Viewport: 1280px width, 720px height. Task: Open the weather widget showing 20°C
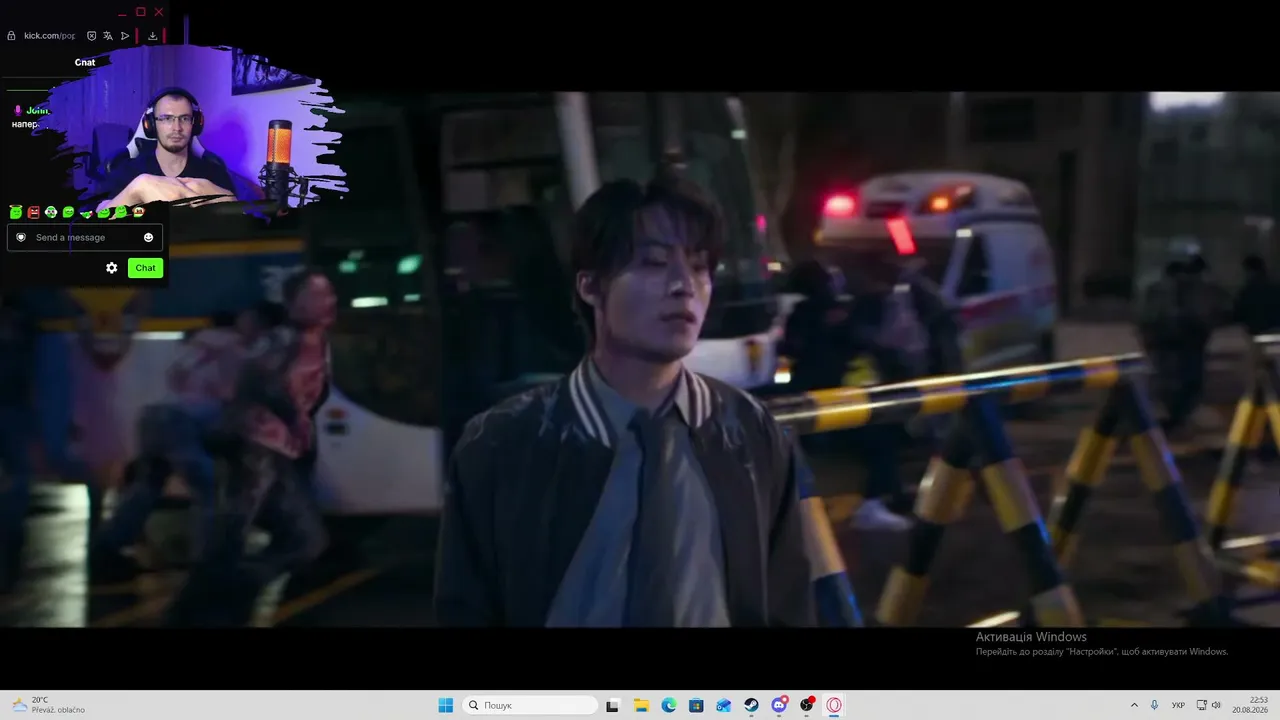tap(48, 705)
